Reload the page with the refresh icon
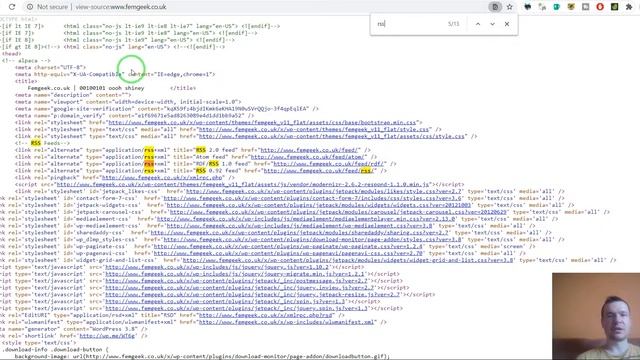Image resolution: width=640 pixels, height=360 pixels. tap(12, 7)
